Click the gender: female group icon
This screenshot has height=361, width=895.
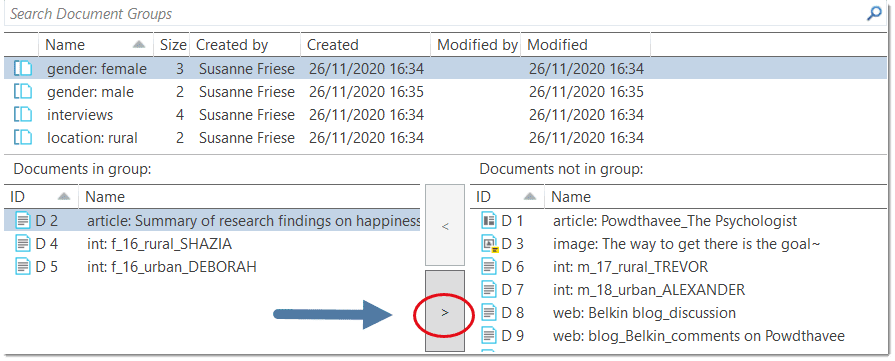pyautogui.click(x=23, y=69)
